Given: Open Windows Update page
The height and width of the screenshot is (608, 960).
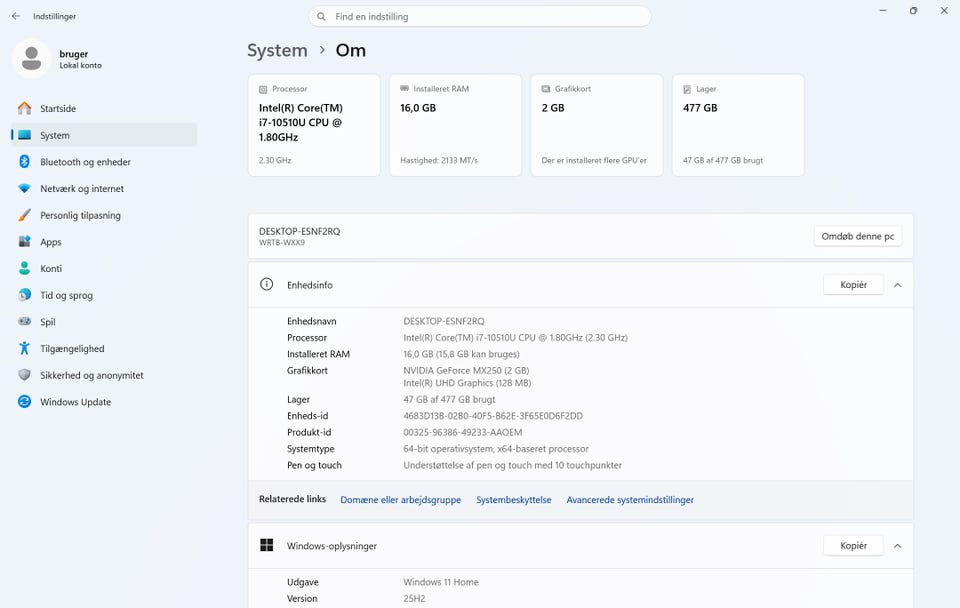Looking at the screenshot, I should pyautogui.click(x=104, y=402).
